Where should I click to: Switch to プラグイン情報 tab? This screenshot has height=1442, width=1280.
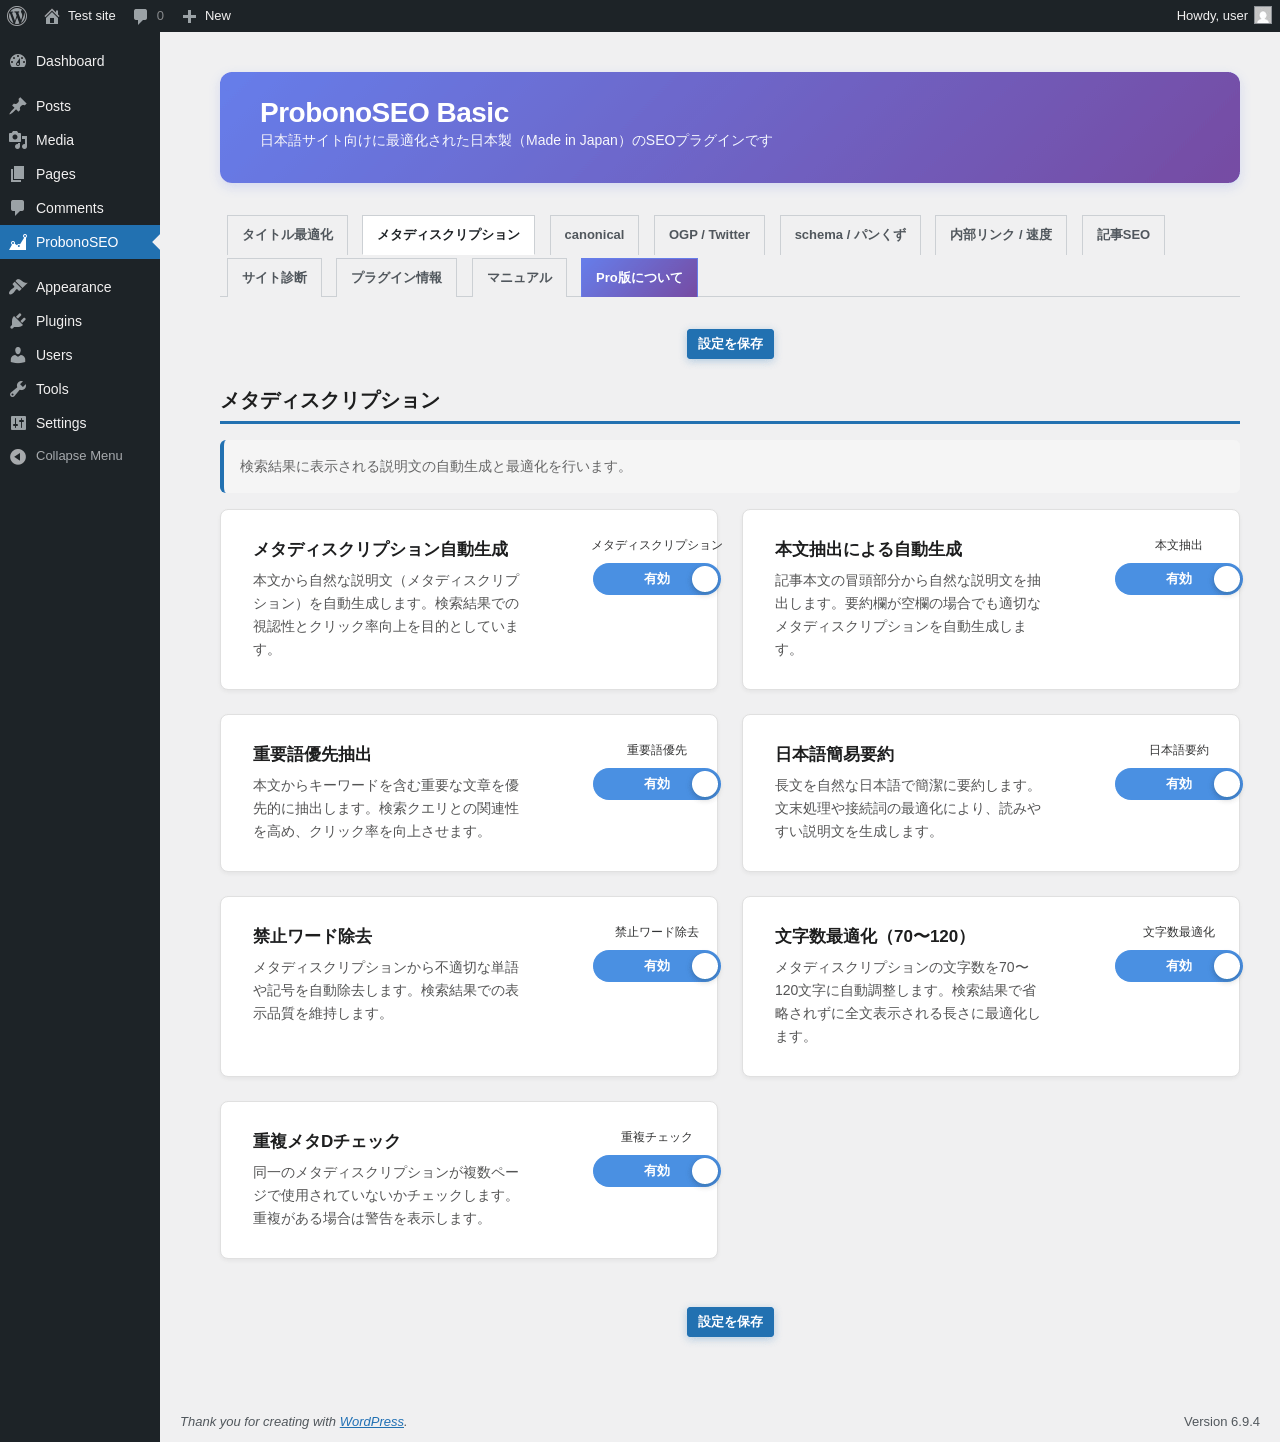[x=396, y=278]
